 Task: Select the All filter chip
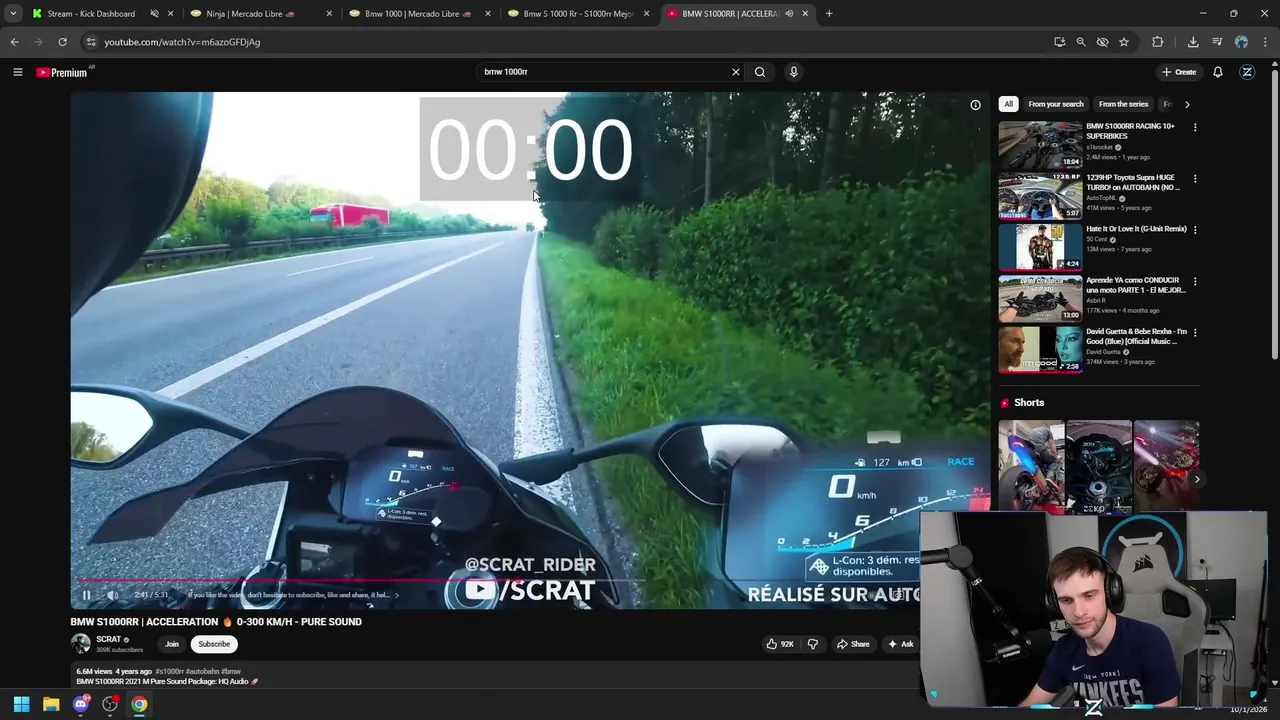click(x=1008, y=104)
